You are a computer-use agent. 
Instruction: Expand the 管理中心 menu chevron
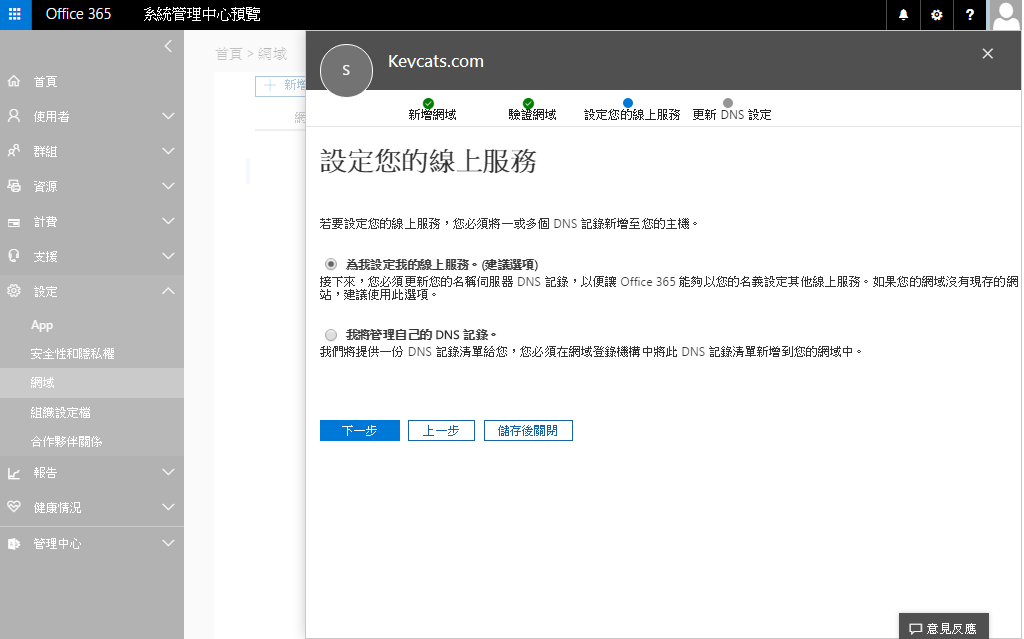coord(168,543)
